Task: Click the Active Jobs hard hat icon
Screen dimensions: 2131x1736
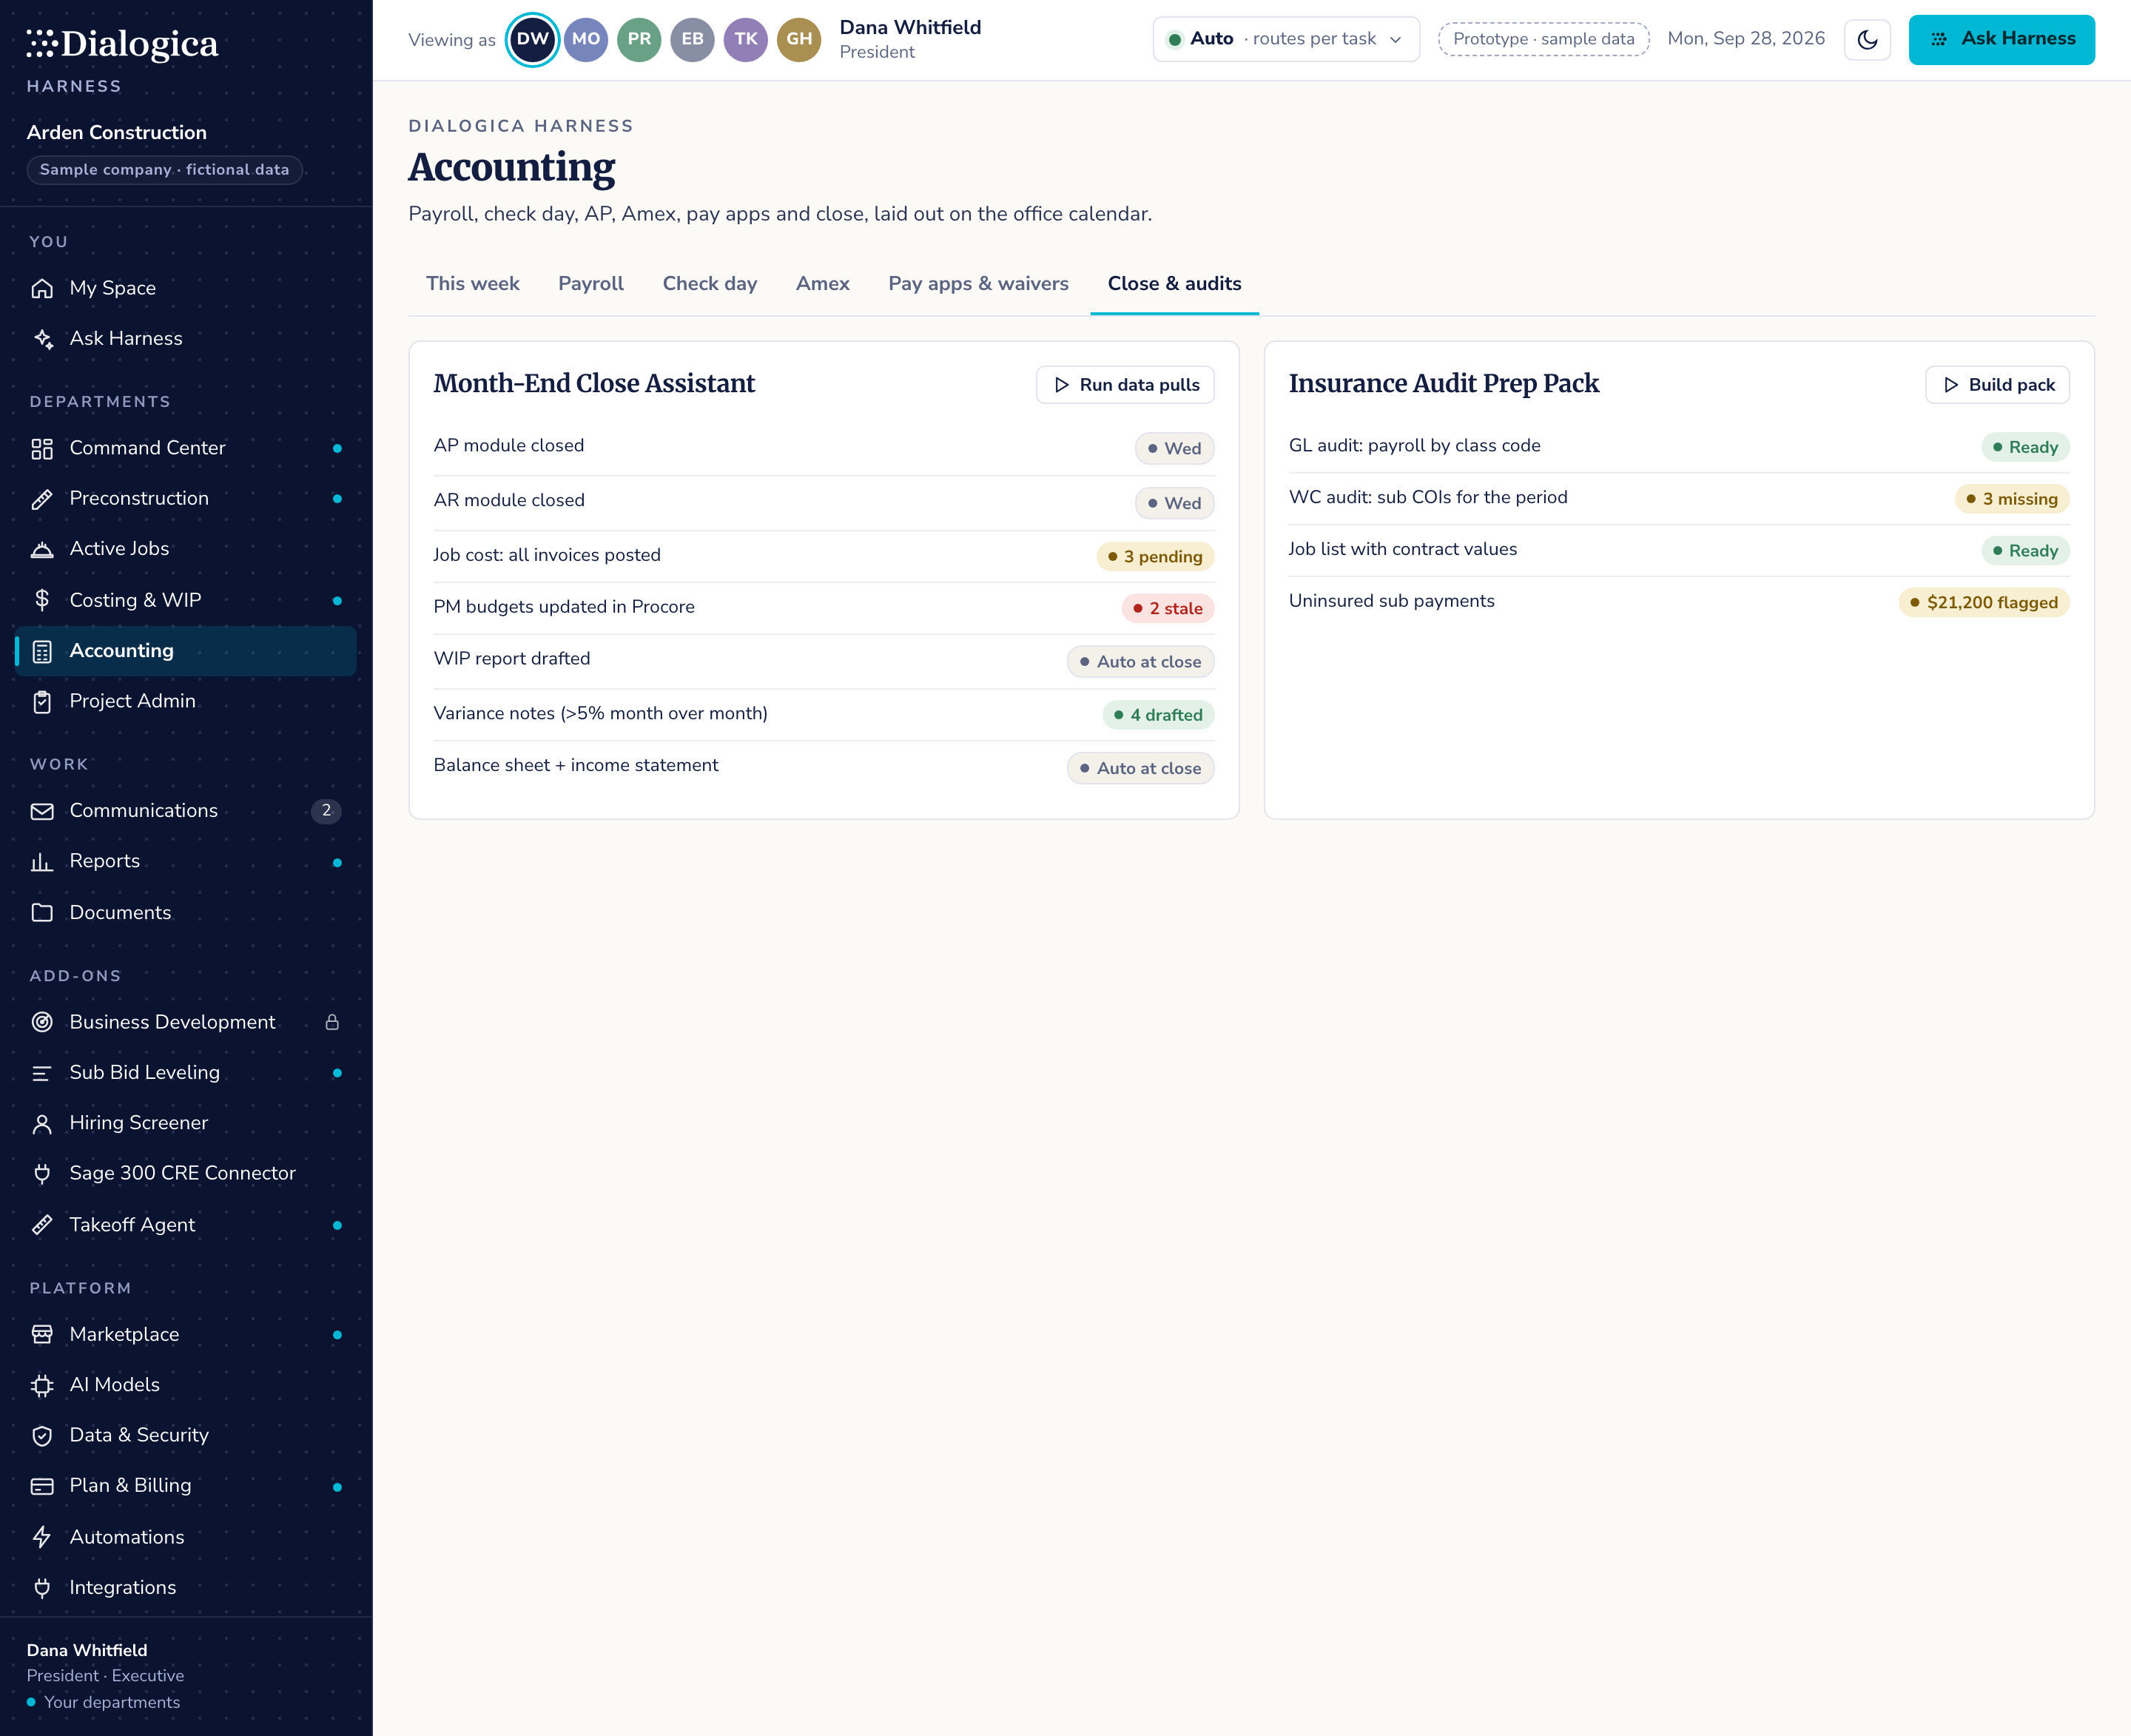Action: 42,549
